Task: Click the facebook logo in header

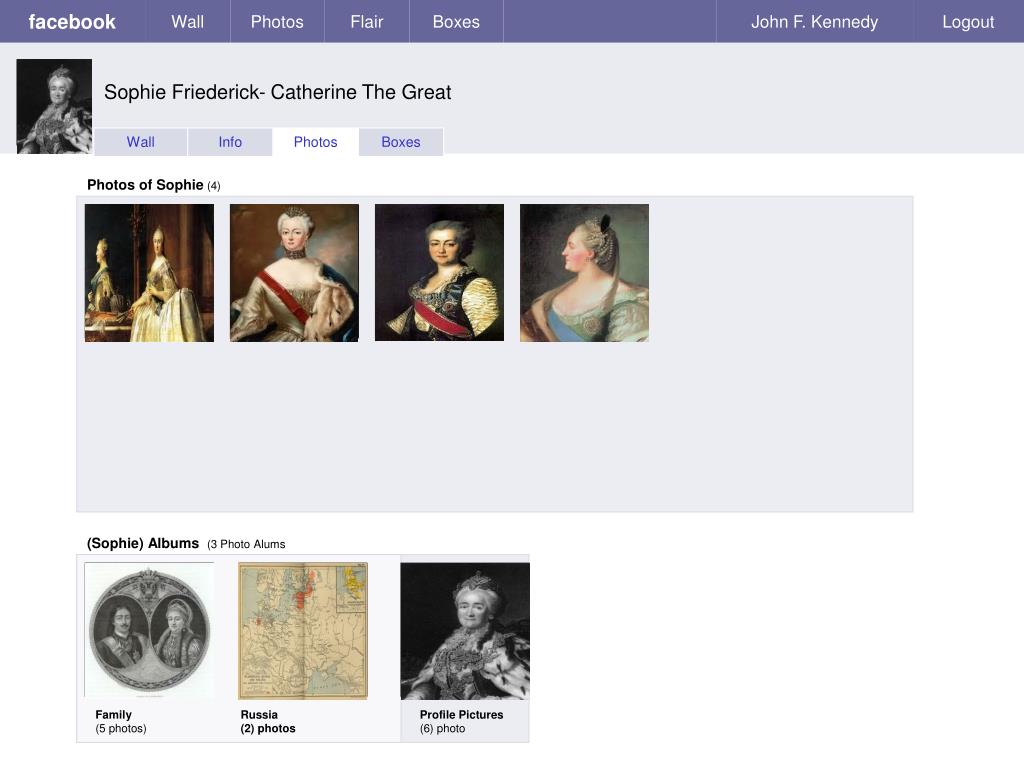Action: (72, 22)
